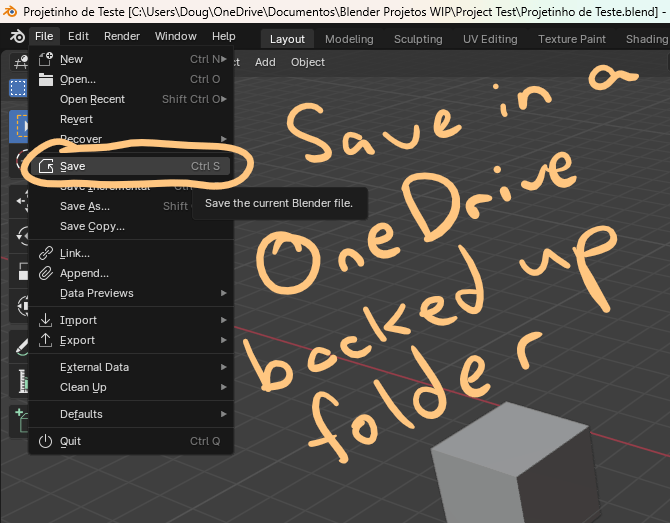Open the viewport Add menu
This screenshot has width=670, height=523.
tap(265, 62)
